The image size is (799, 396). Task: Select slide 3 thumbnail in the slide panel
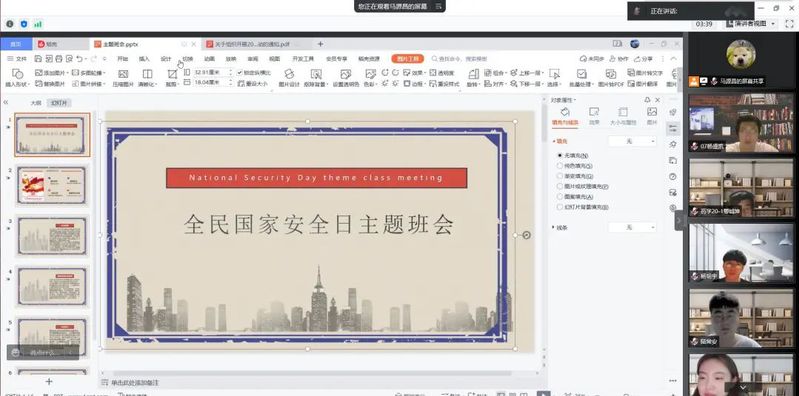(51, 235)
